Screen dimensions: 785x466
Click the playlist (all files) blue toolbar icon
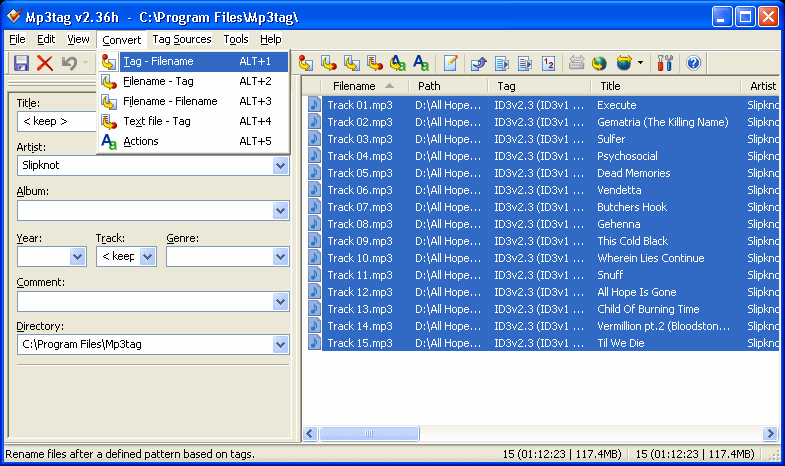pos(502,63)
